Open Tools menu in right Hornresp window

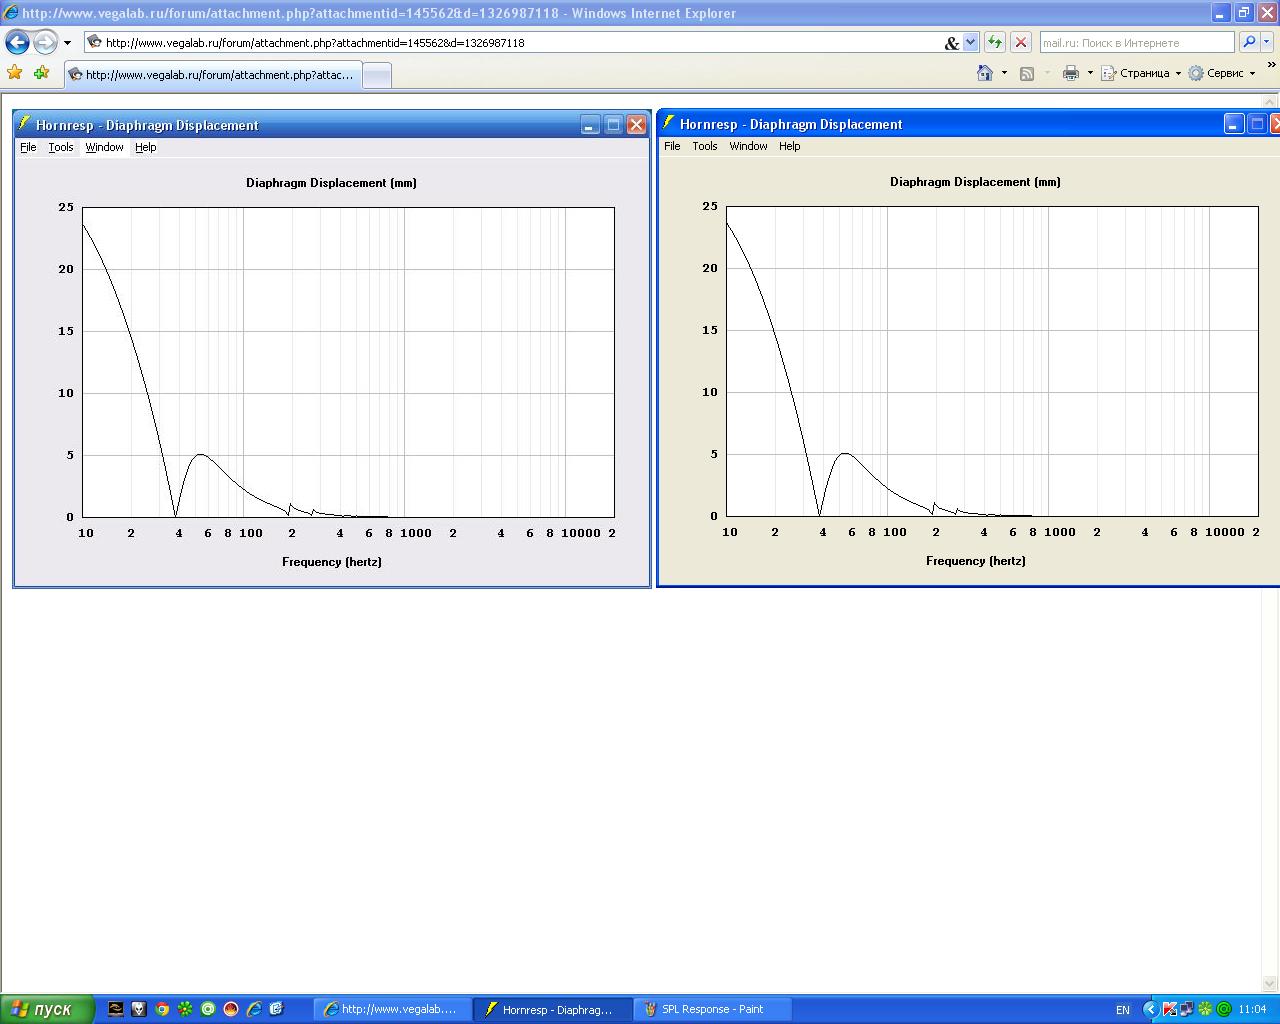click(705, 146)
